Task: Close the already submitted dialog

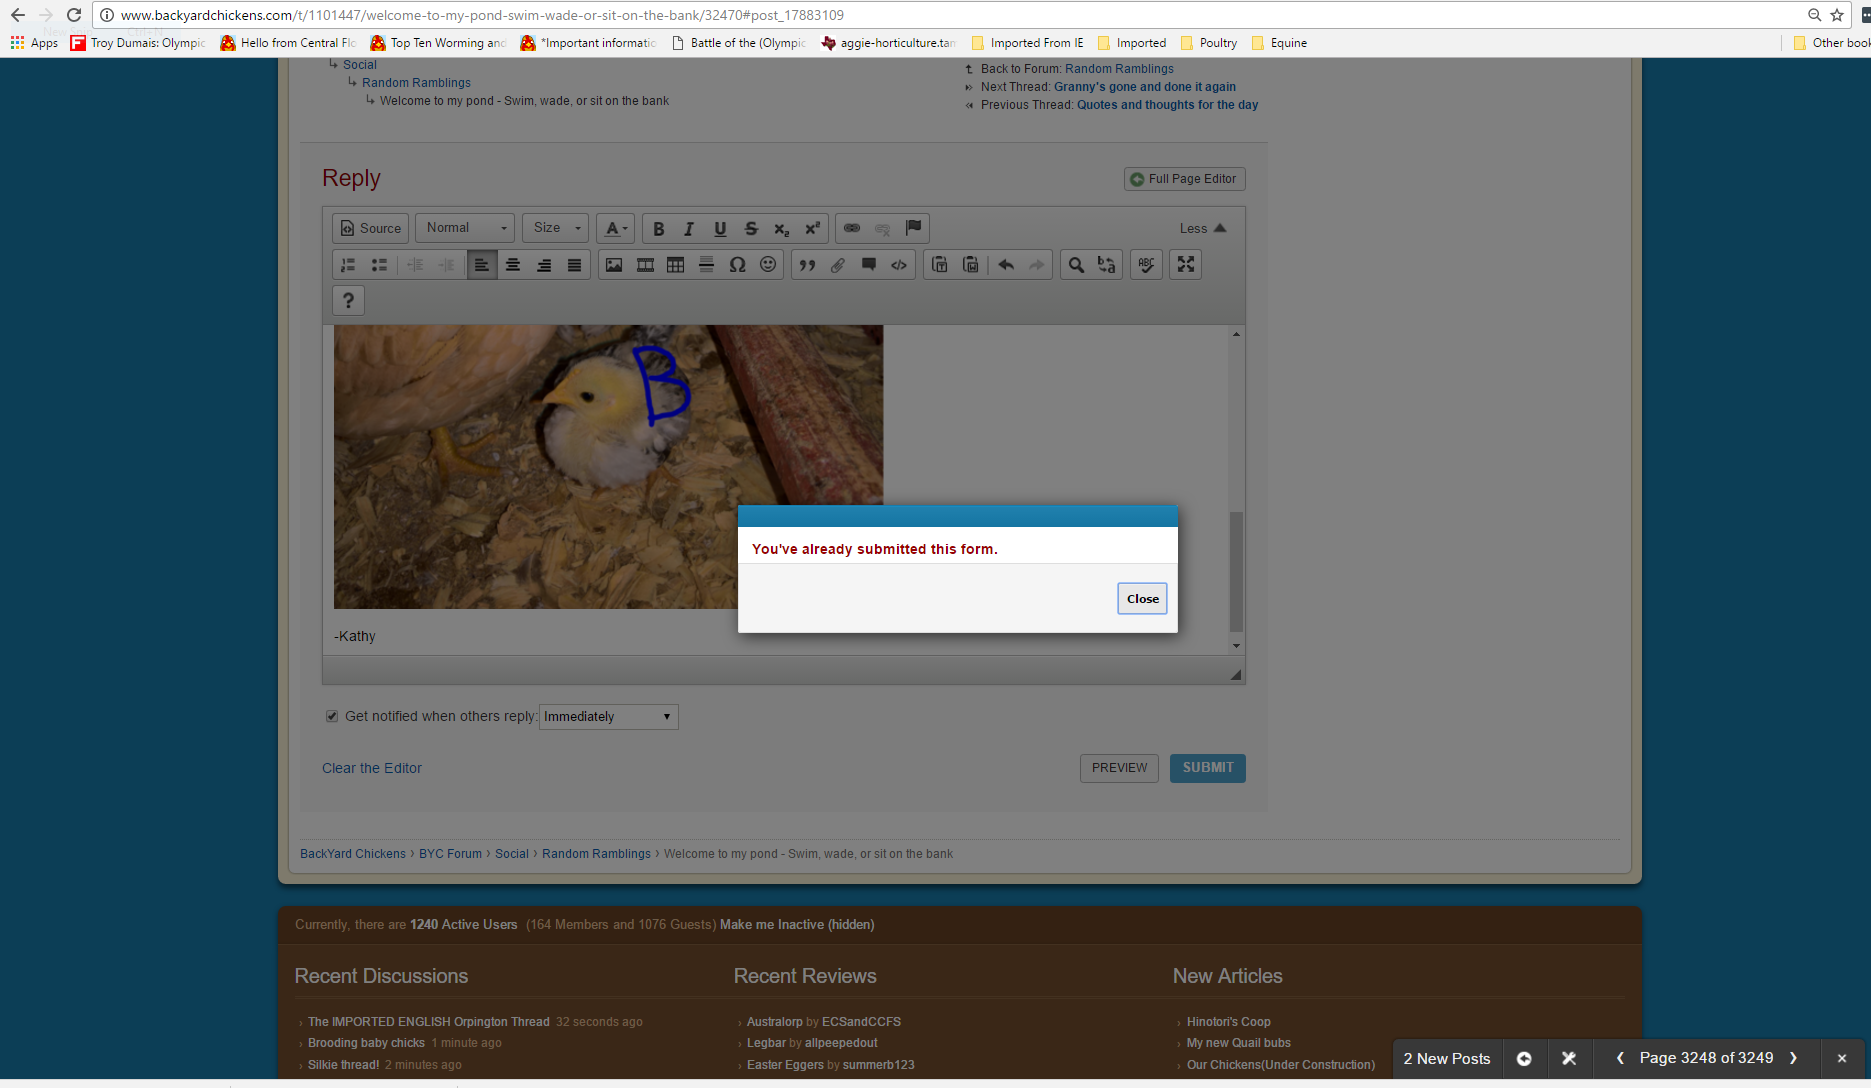Action: click(x=1142, y=599)
